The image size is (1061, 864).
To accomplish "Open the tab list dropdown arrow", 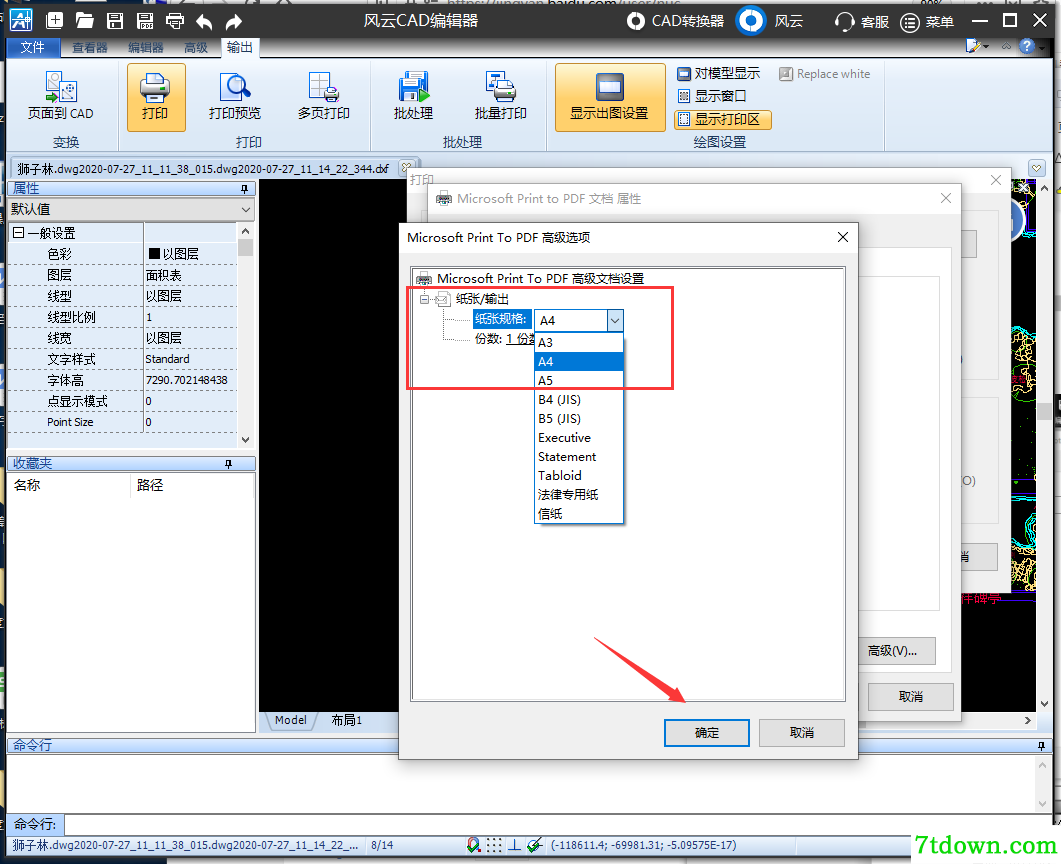I will point(1035,167).
